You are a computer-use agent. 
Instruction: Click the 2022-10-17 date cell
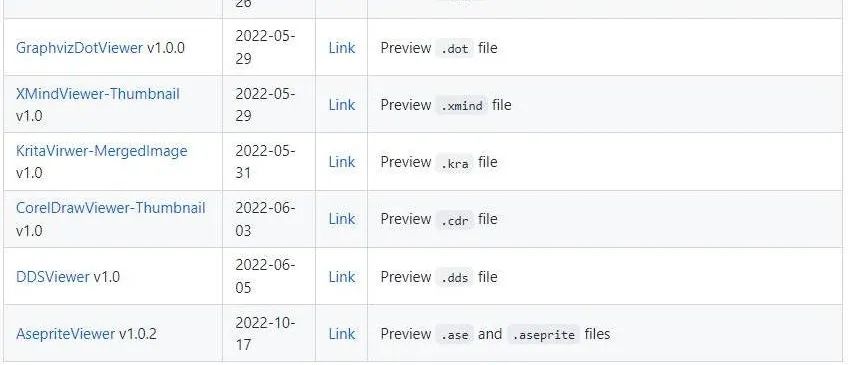268,334
